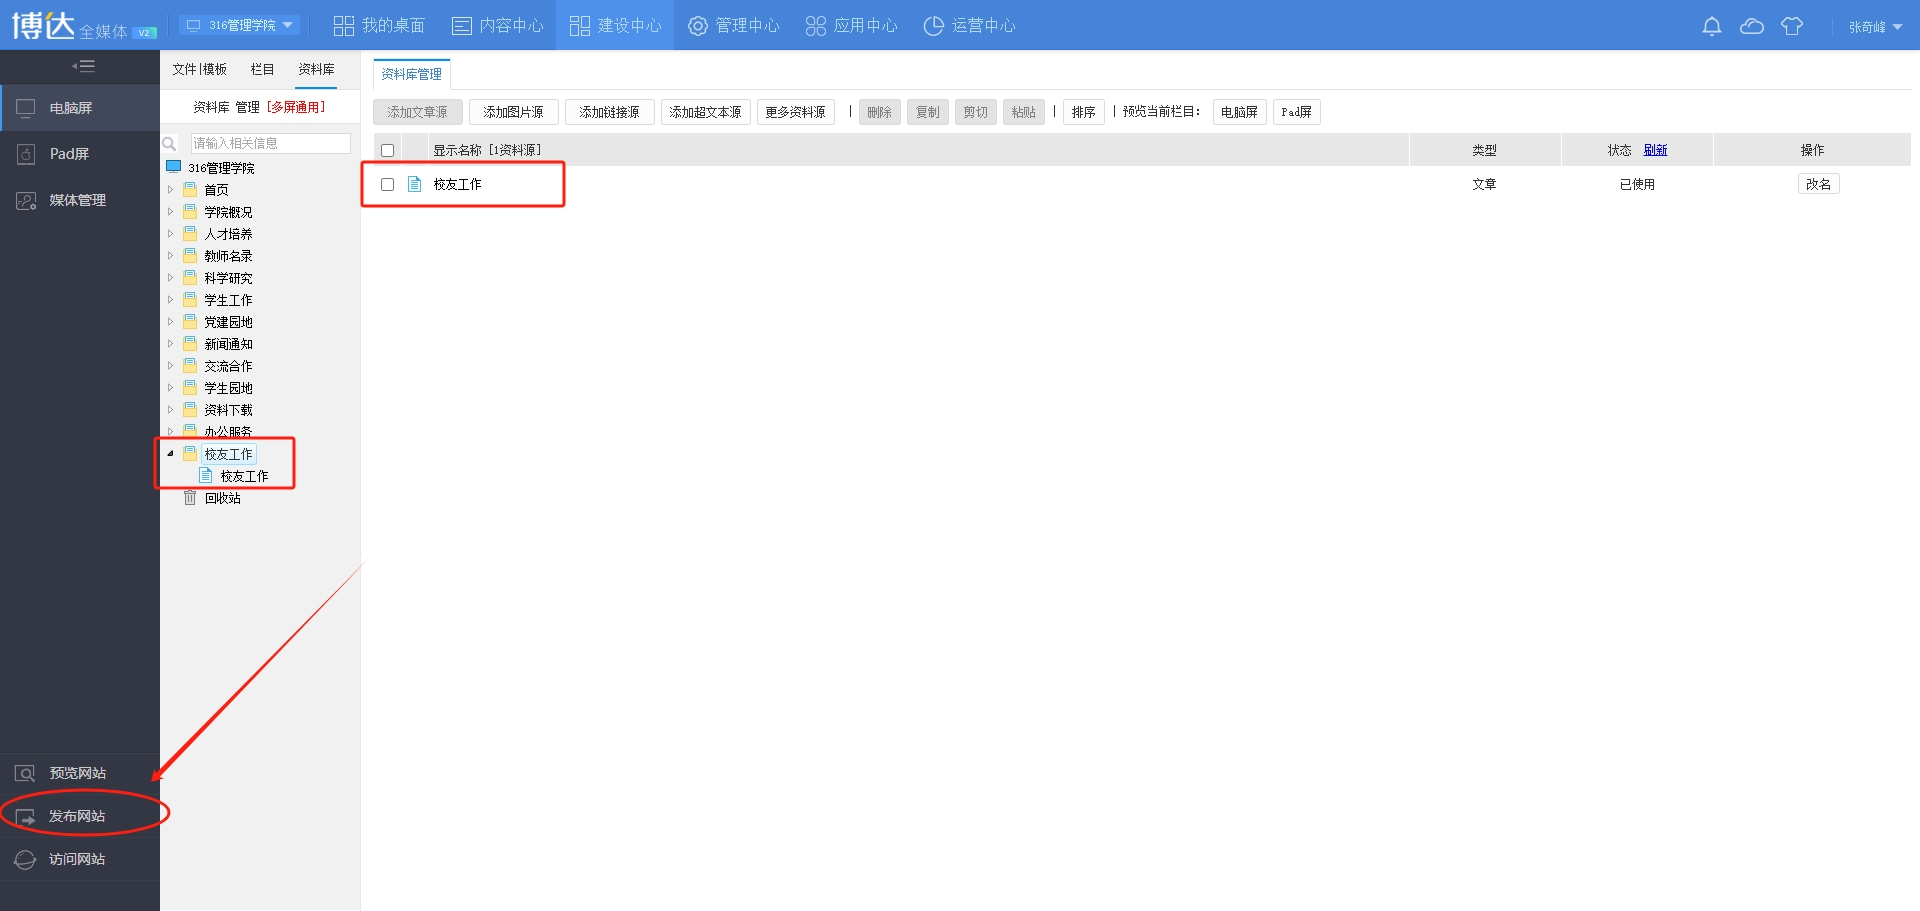Open 建设中心 in top navigation

coord(616,25)
